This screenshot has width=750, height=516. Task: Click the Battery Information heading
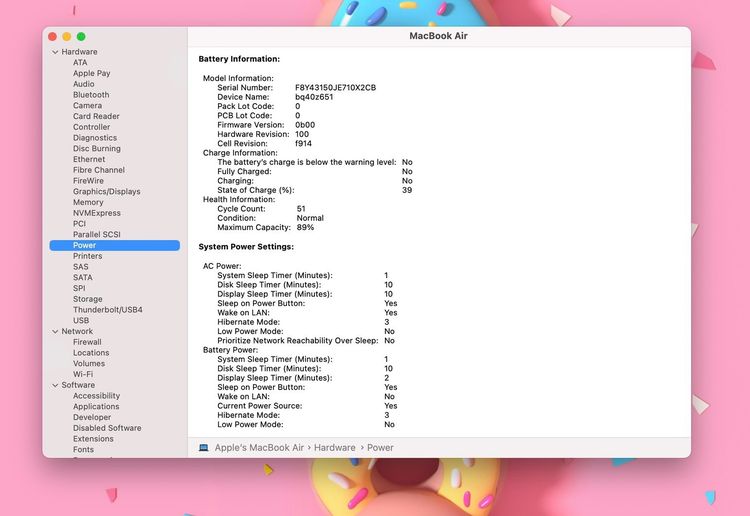[x=239, y=59]
